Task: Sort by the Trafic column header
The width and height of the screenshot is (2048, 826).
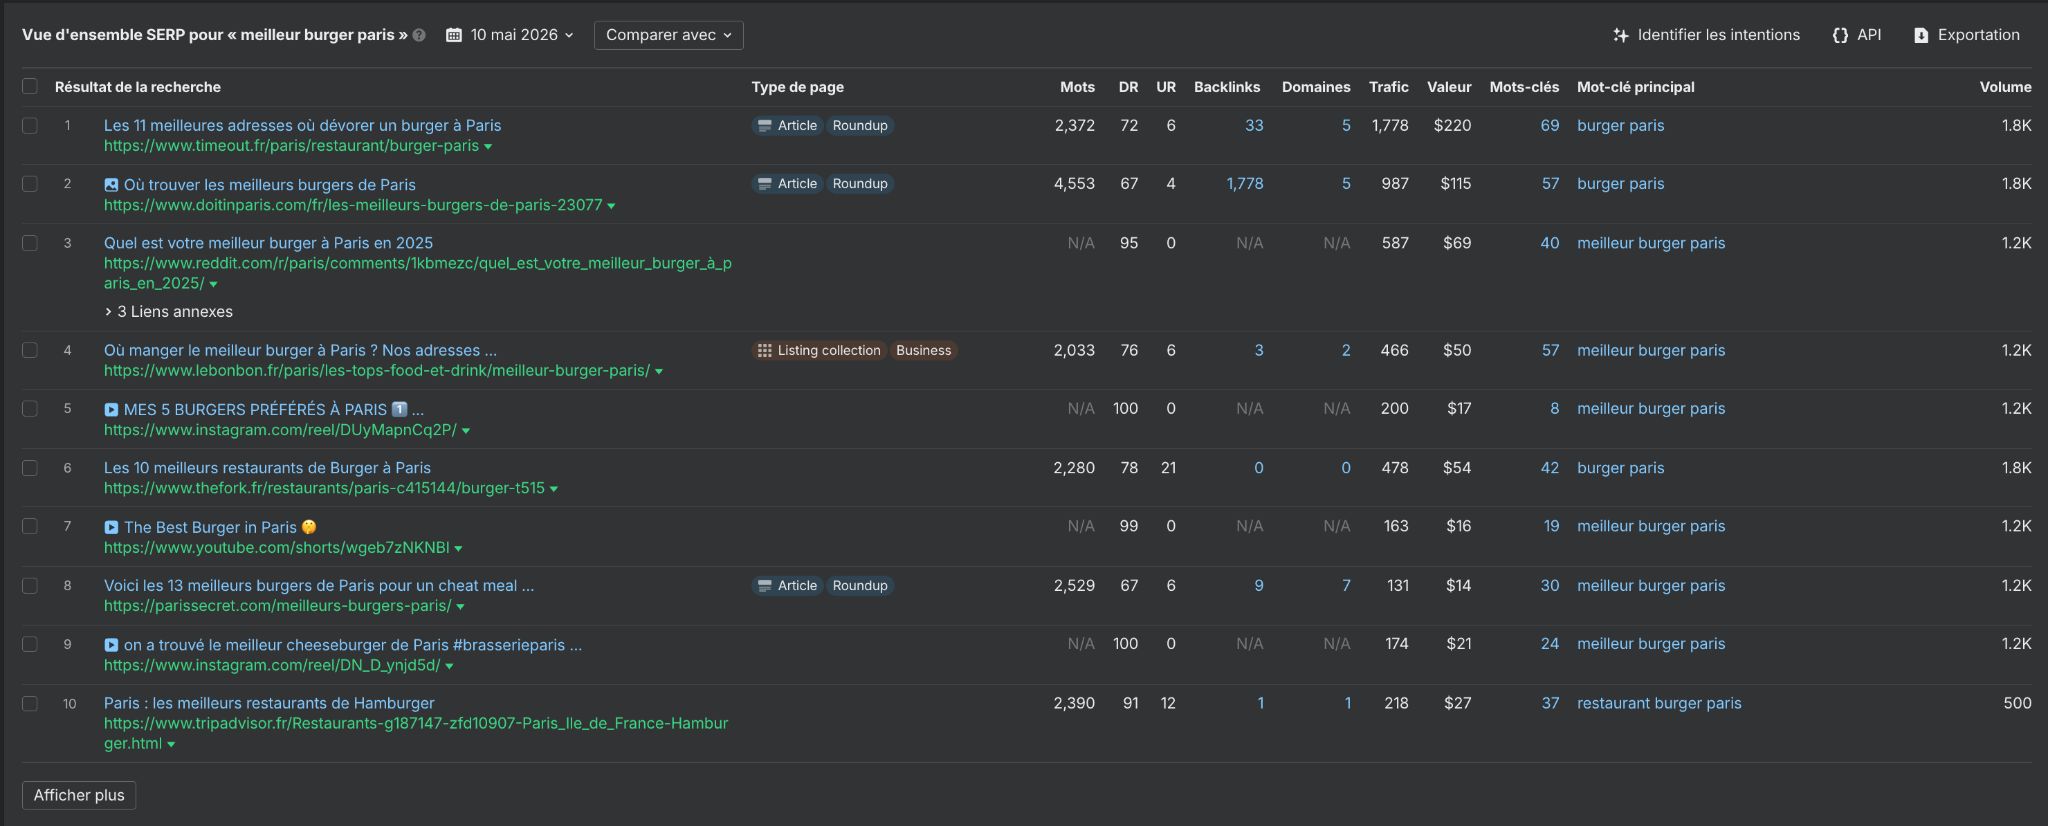Action: tap(1388, 87)
